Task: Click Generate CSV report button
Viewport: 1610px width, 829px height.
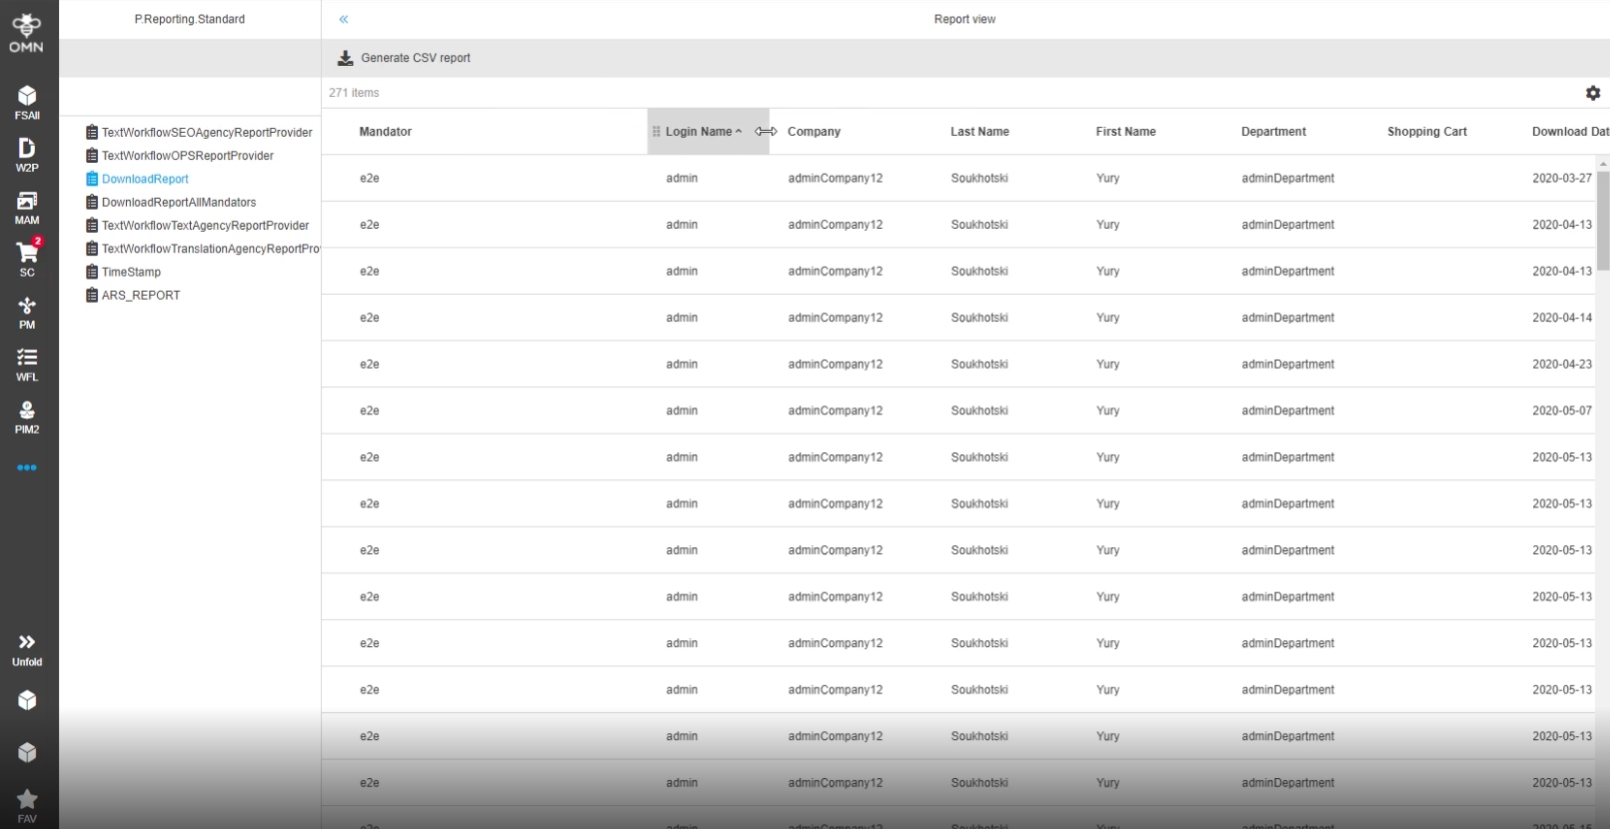Action: coord(404,58)
